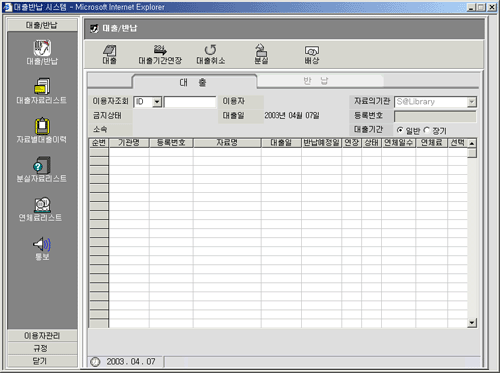Click the header check icon beside 대출/반납
500x373 pixels.
pos(94,28)
